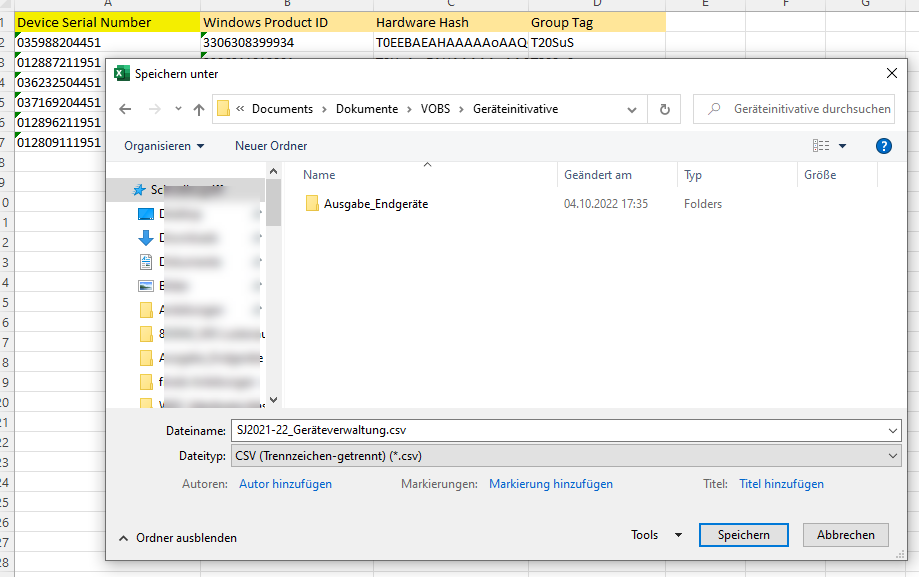
Task: Navigate up one folder with the up arrow
Action: [197, 108]
